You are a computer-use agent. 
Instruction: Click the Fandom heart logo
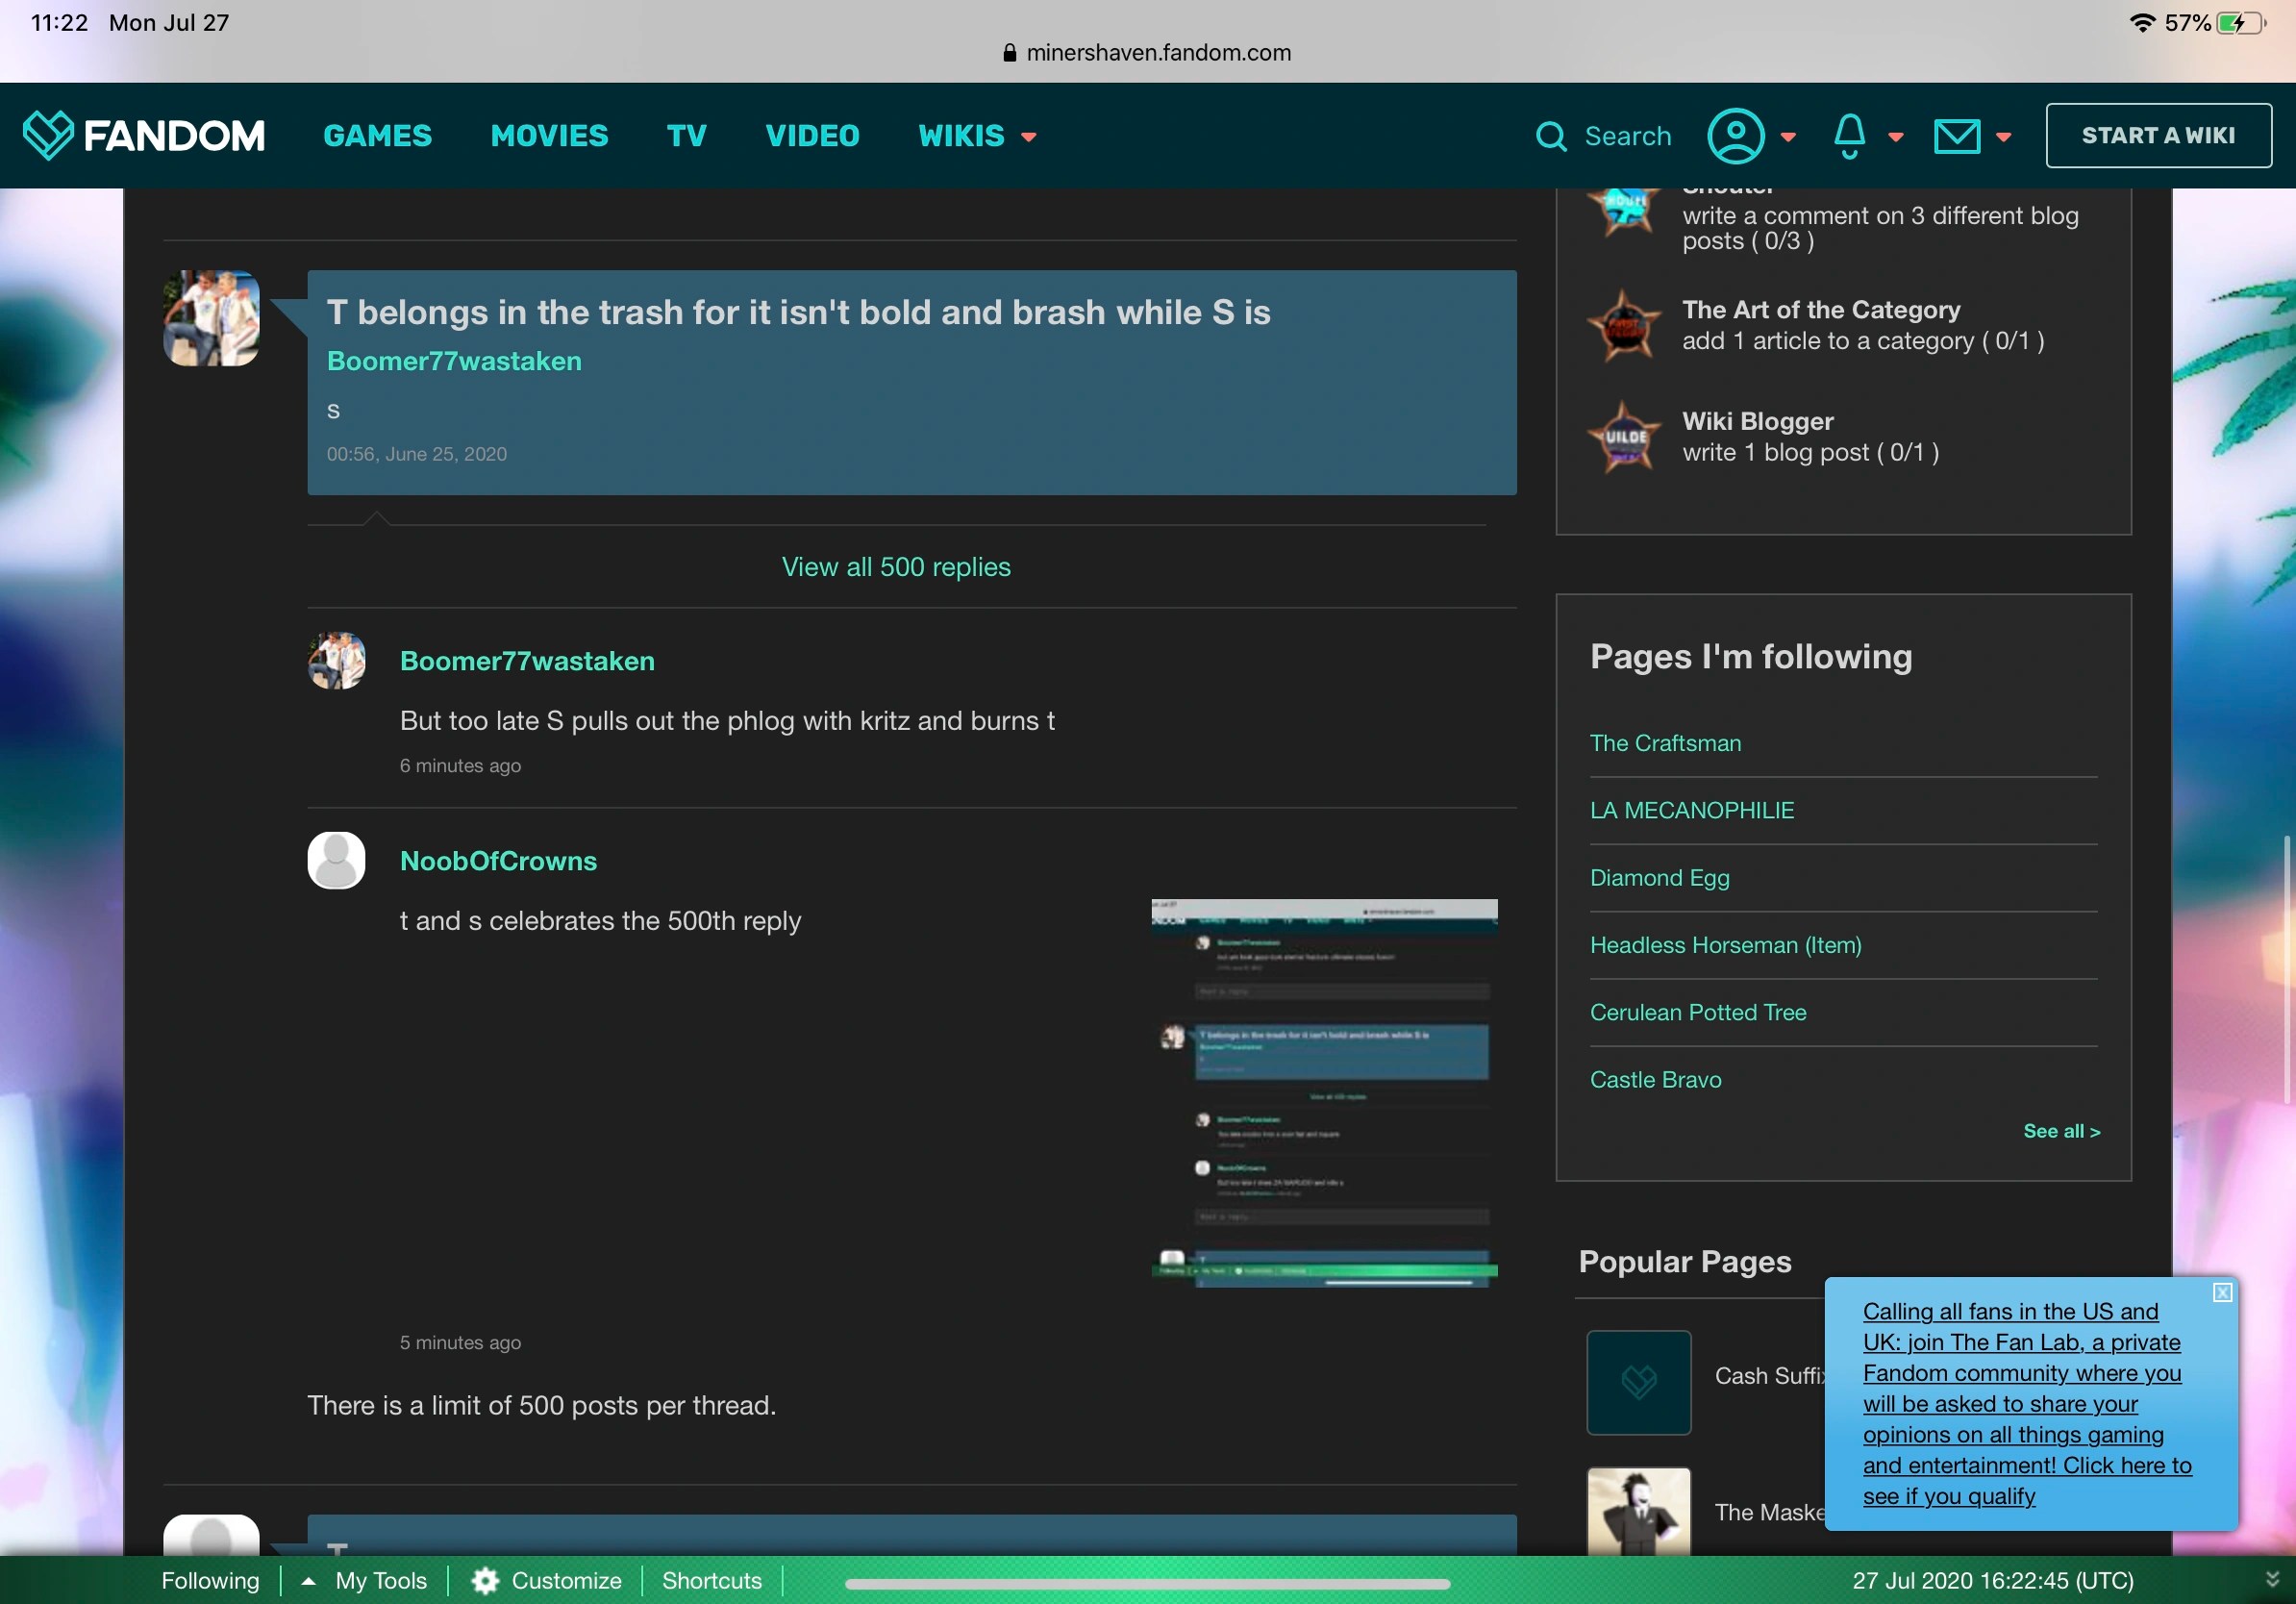pos(48,135)
